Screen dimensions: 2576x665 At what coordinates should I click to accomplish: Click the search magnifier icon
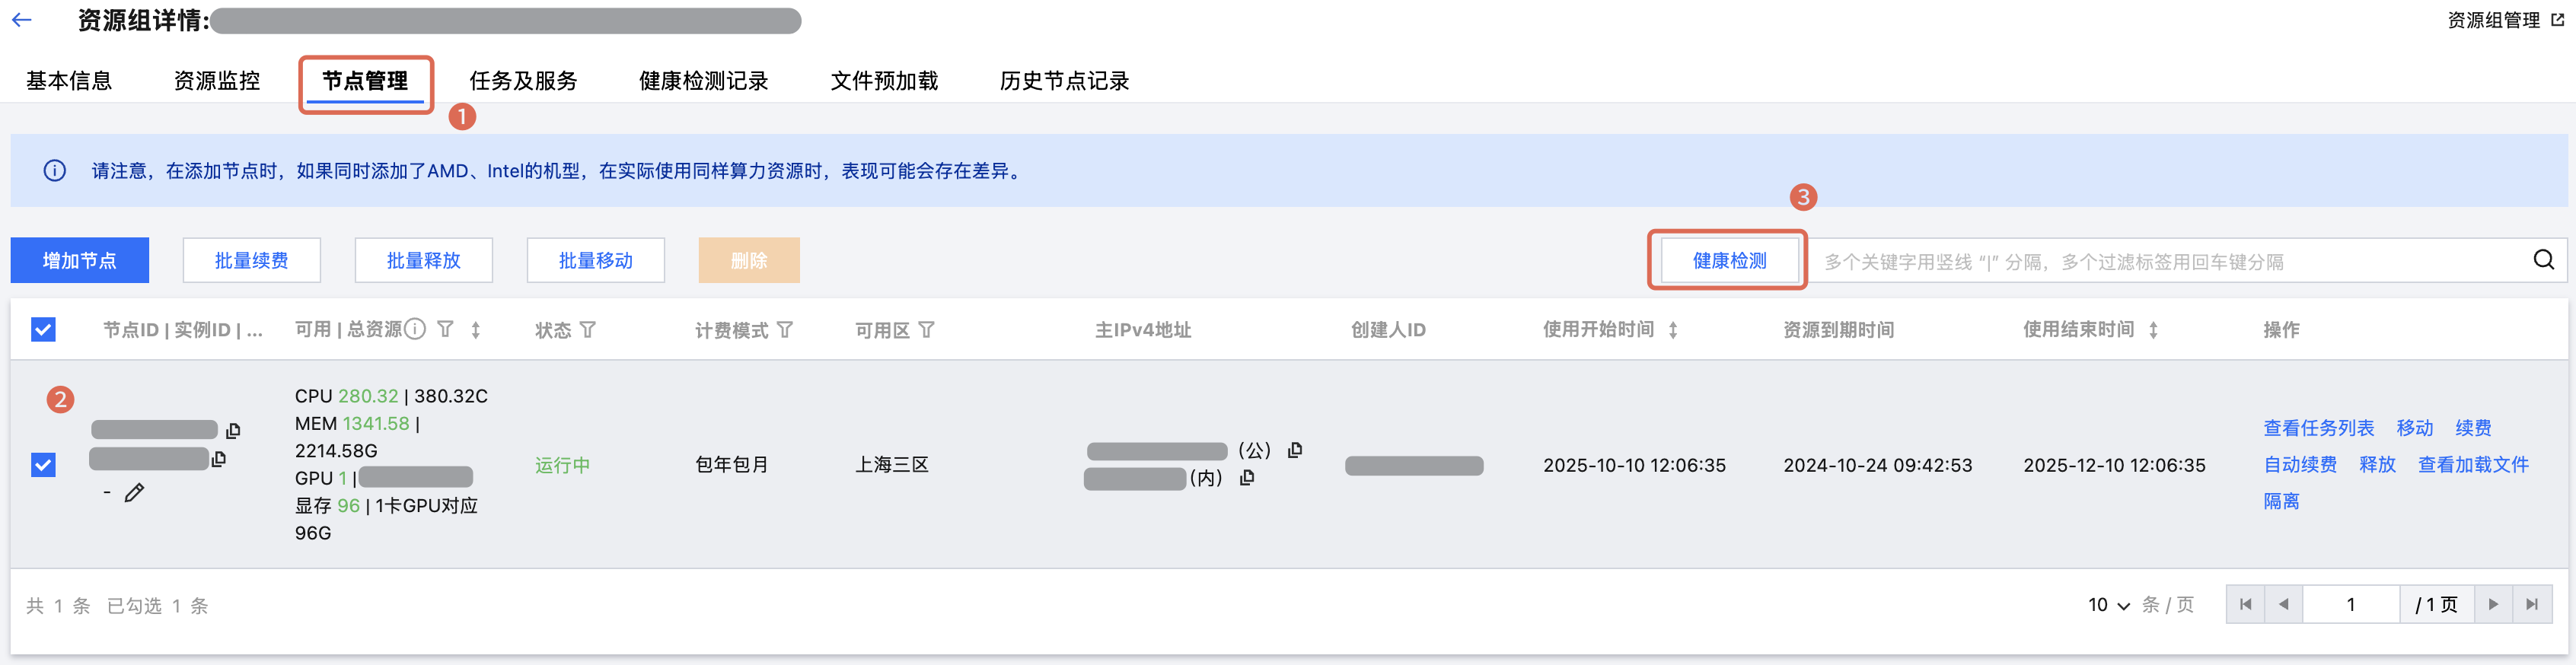tap(2543, 260)
